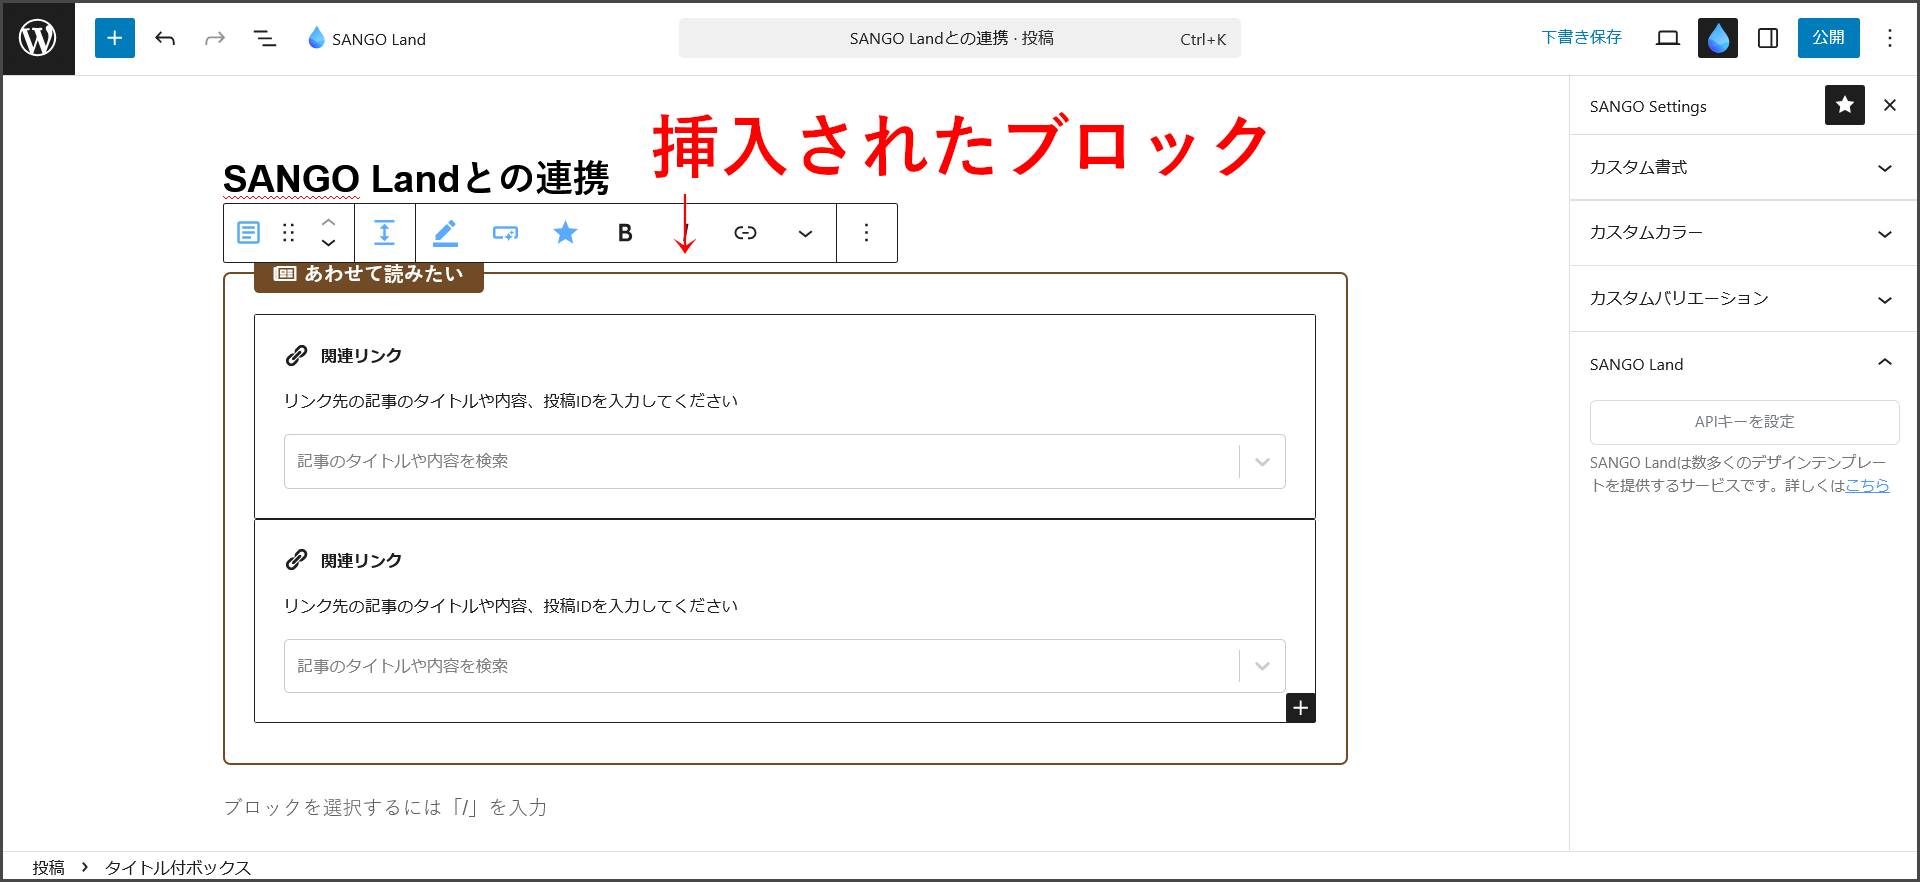Open first 関連リンク search dropdown arrow
The width and height of the screenshot is (1920, 882).
click(1262, 461)
